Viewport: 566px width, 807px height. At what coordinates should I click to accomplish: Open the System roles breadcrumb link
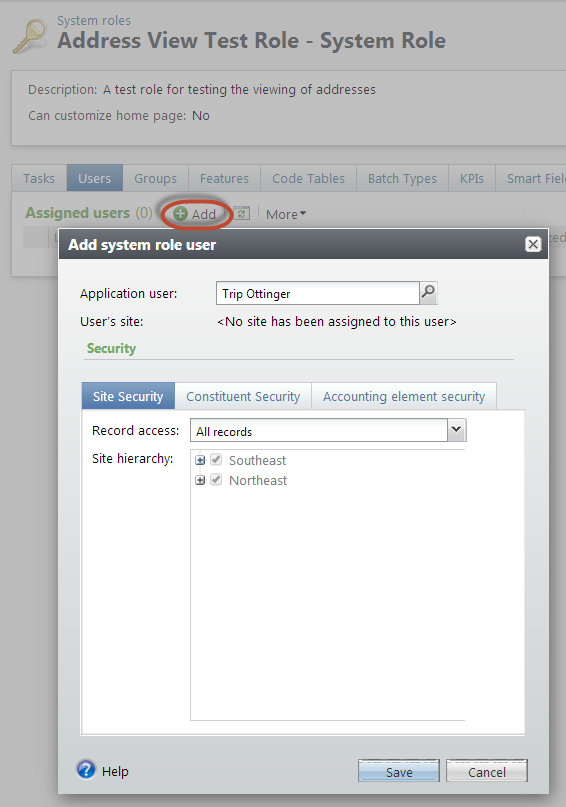point(94,21)
